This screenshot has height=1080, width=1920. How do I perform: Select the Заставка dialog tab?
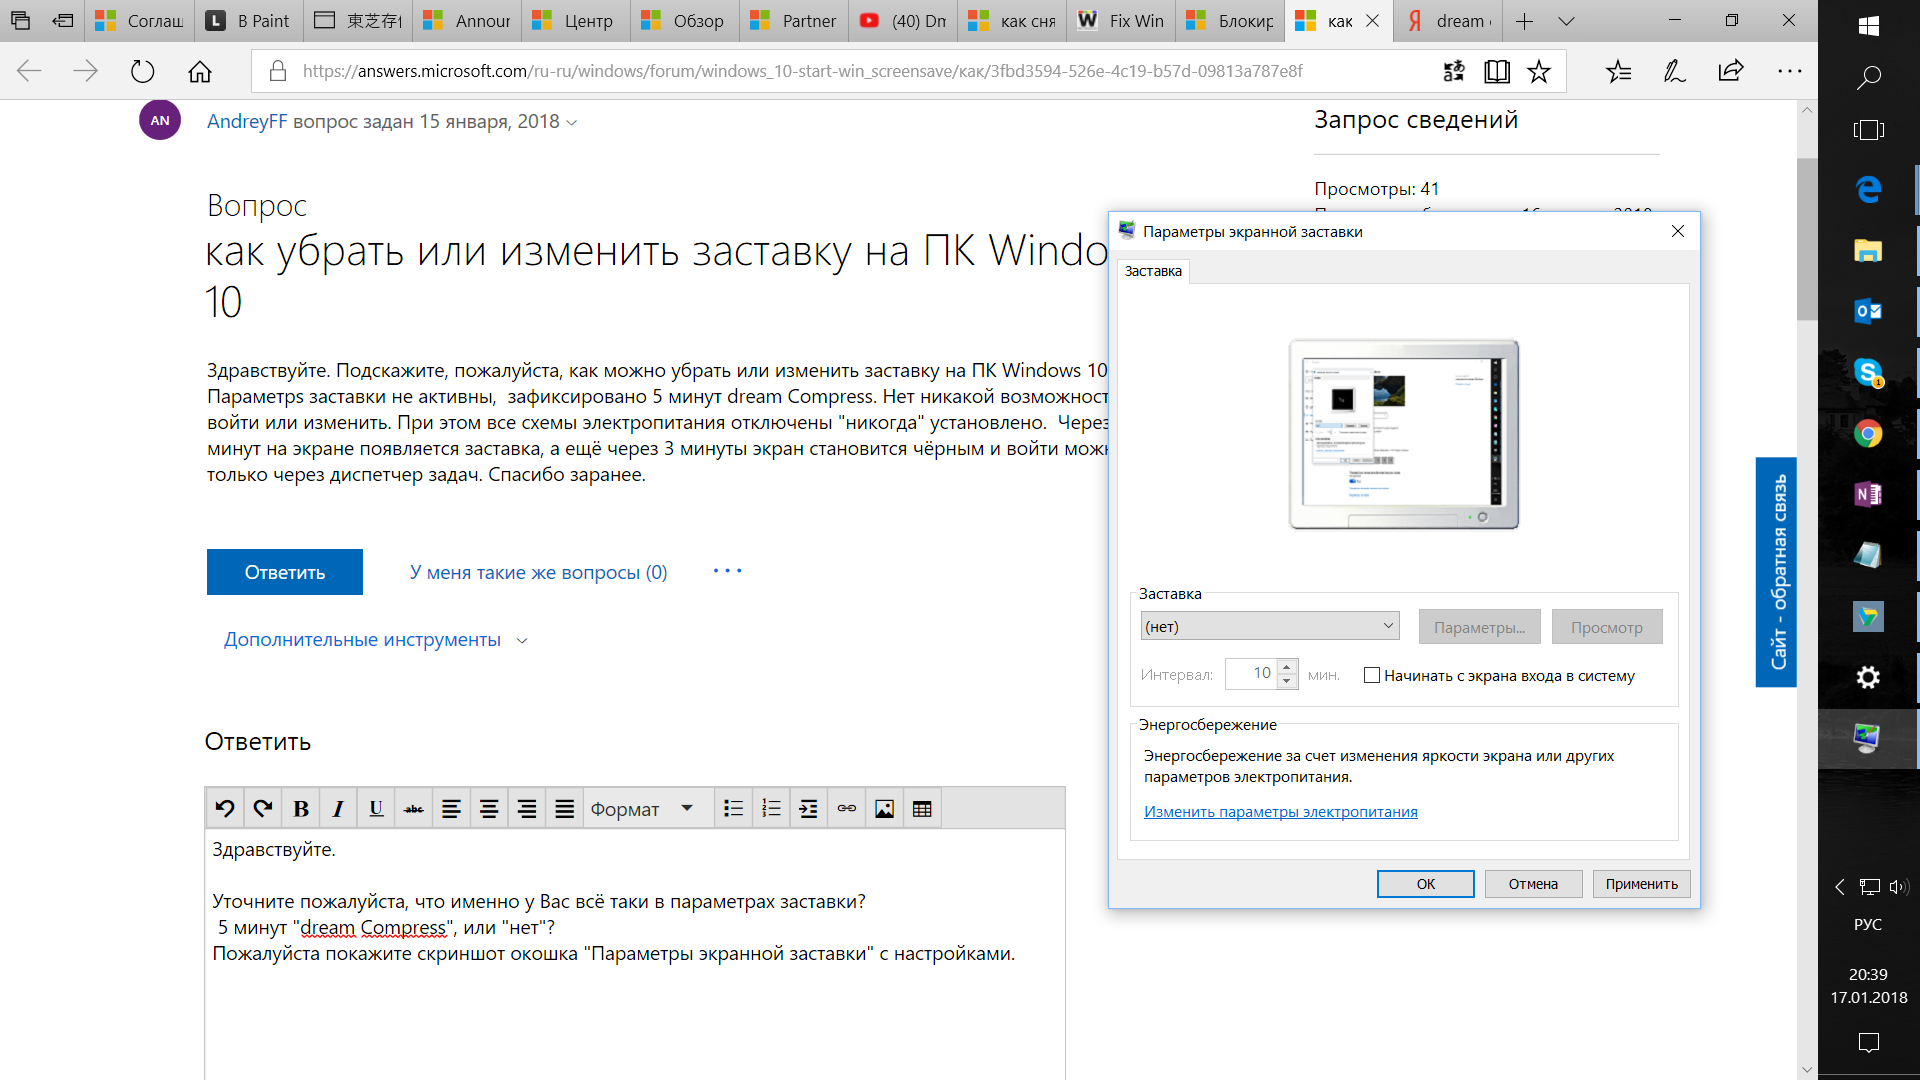pos(1153,271)
